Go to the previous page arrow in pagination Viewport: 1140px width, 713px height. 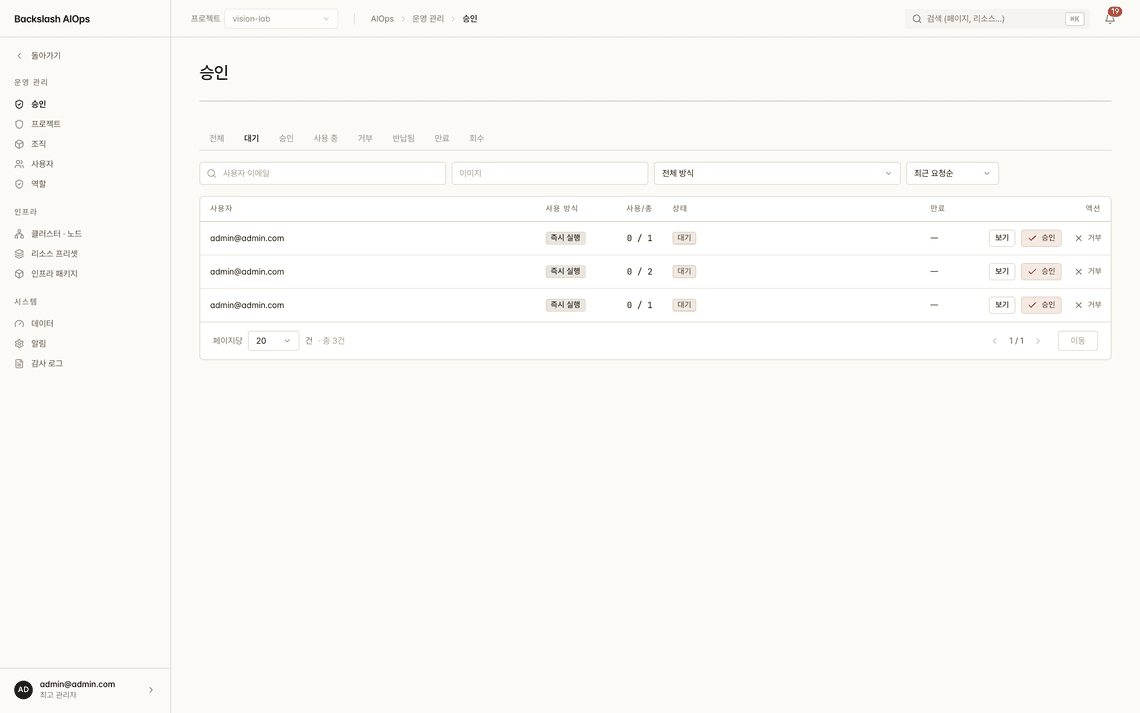(x=995, y=341)
